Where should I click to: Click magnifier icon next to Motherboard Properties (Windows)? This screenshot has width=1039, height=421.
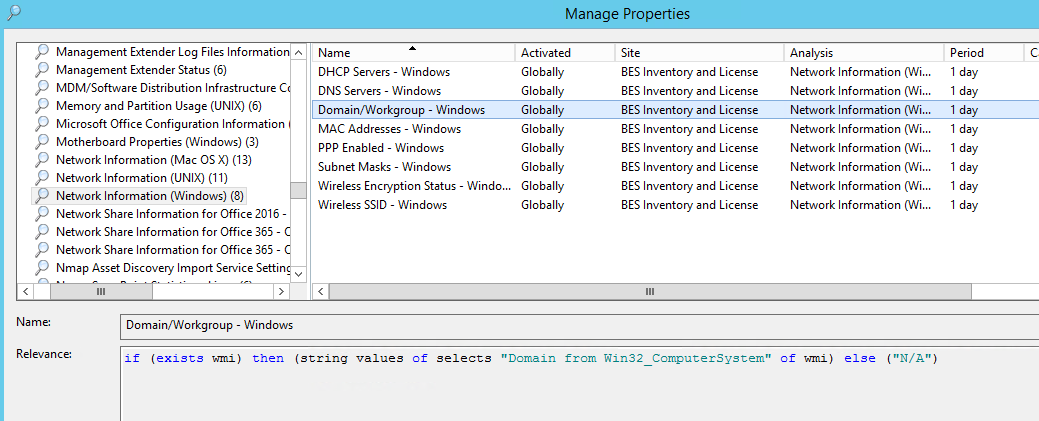point(42,142)
